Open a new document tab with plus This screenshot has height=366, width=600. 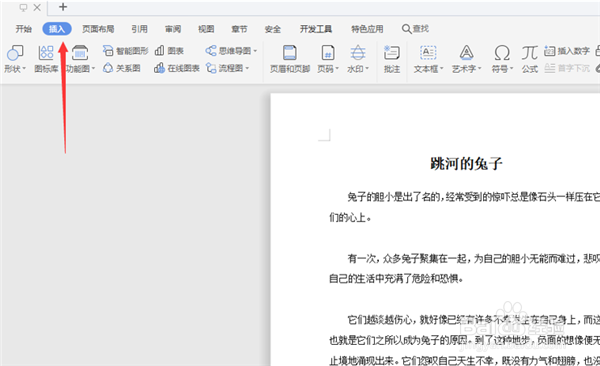click(x=63, y=7)
